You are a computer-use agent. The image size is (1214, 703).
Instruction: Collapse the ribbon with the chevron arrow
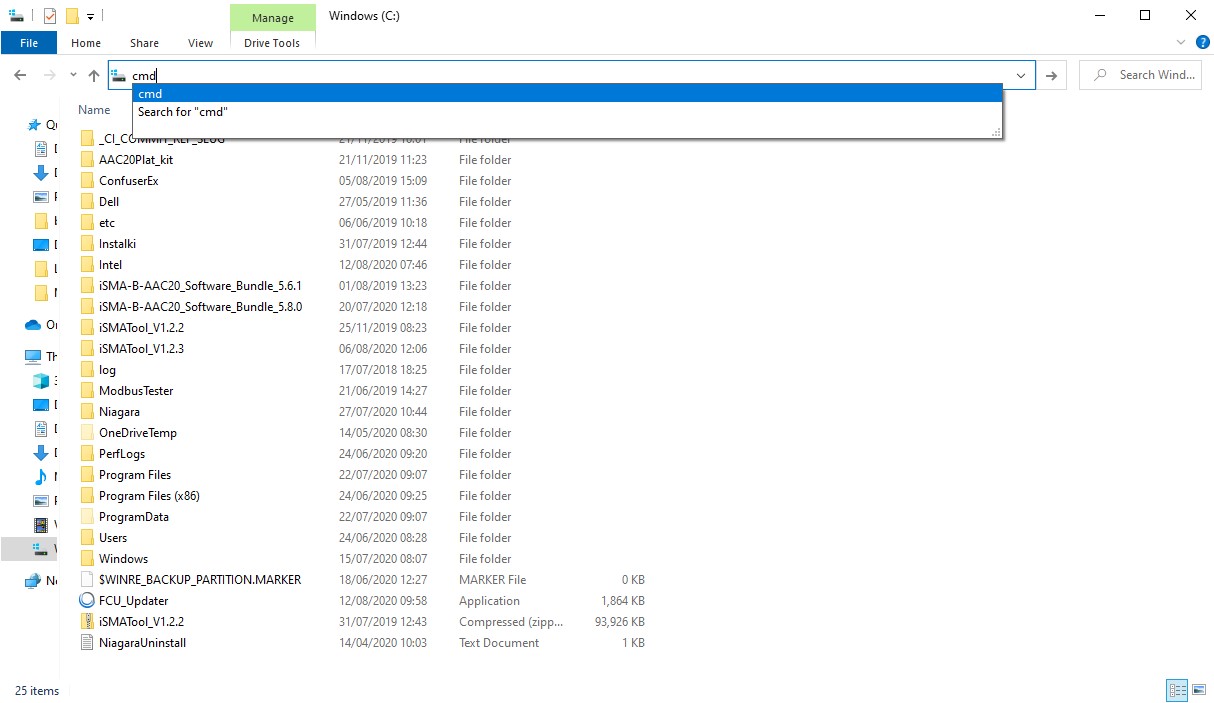pos(1181,42)
